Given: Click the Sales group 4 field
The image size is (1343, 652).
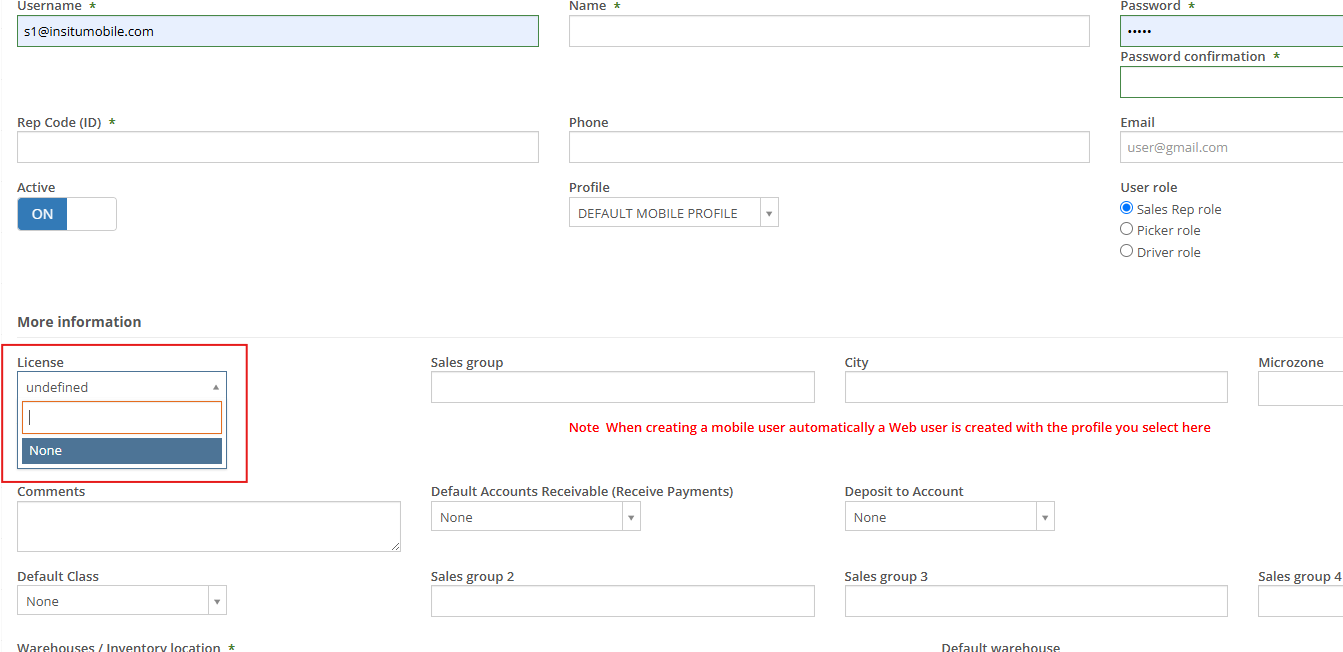Looking at the screenshot, I should coord(1300,601).
